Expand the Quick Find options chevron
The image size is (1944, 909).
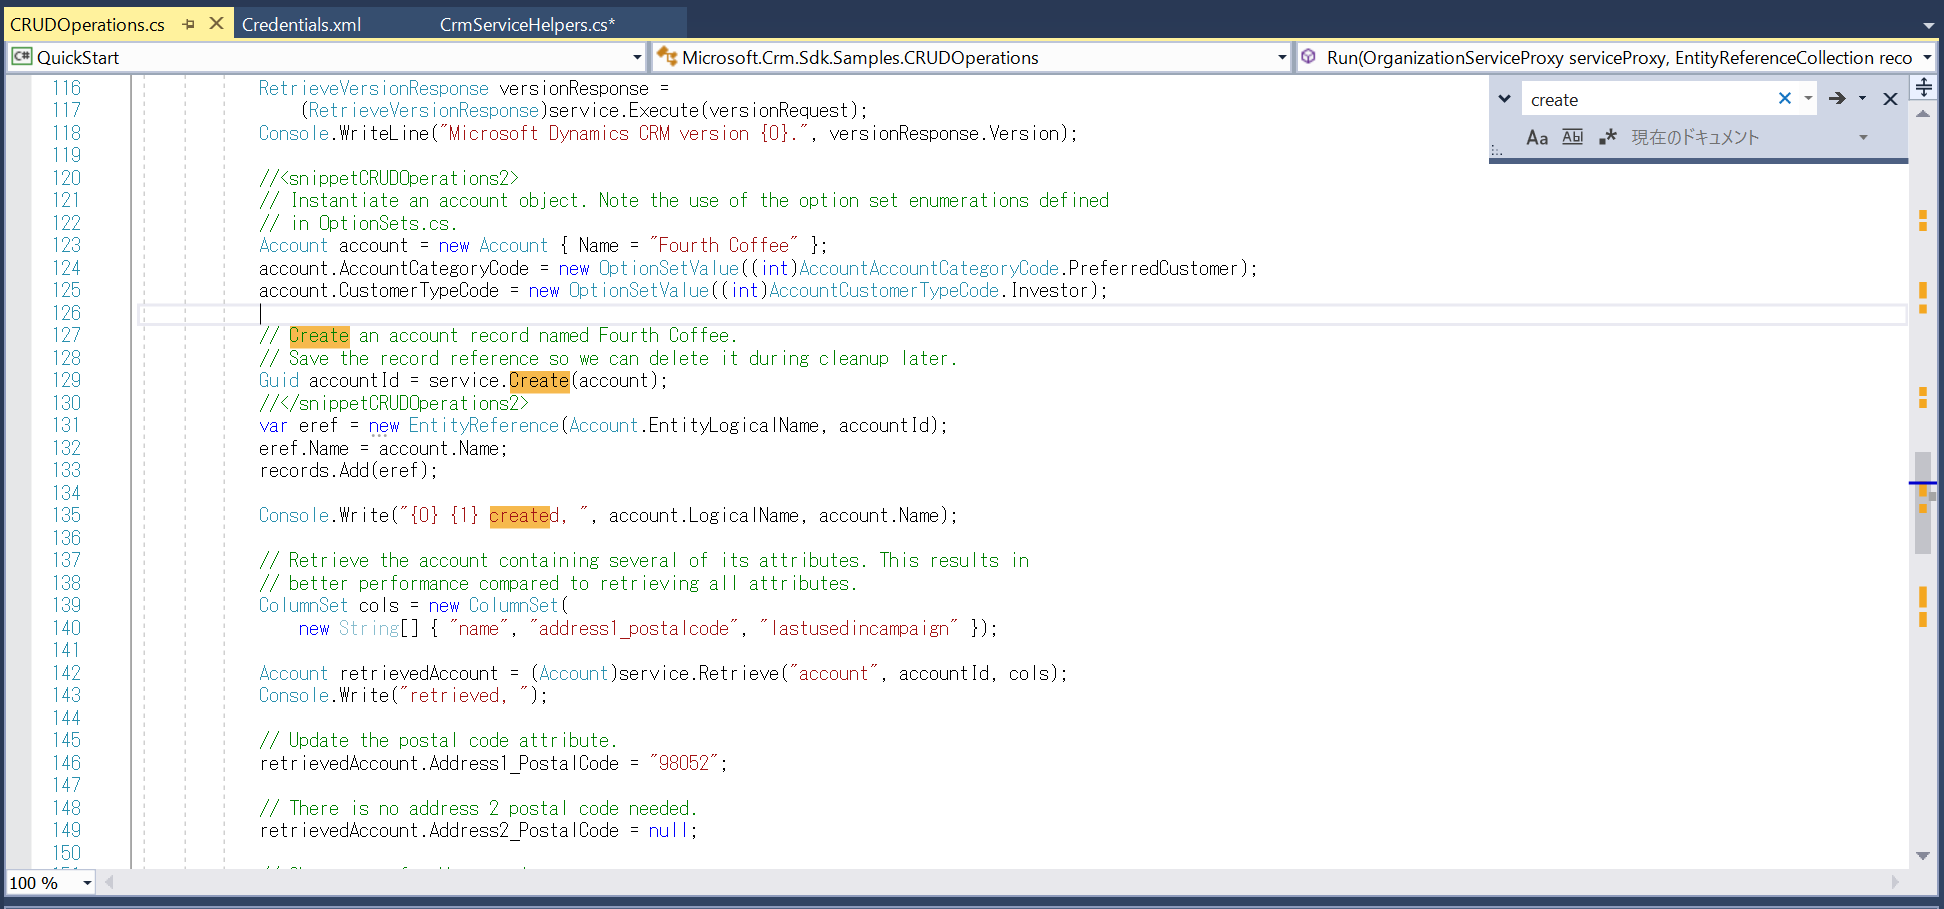click(1504, 98)
